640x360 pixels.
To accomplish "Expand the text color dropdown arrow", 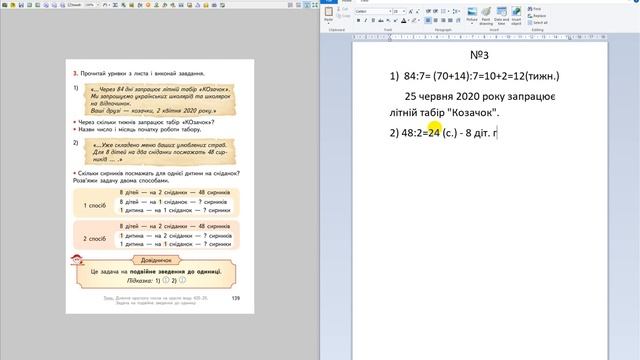I will click(408, 20).
